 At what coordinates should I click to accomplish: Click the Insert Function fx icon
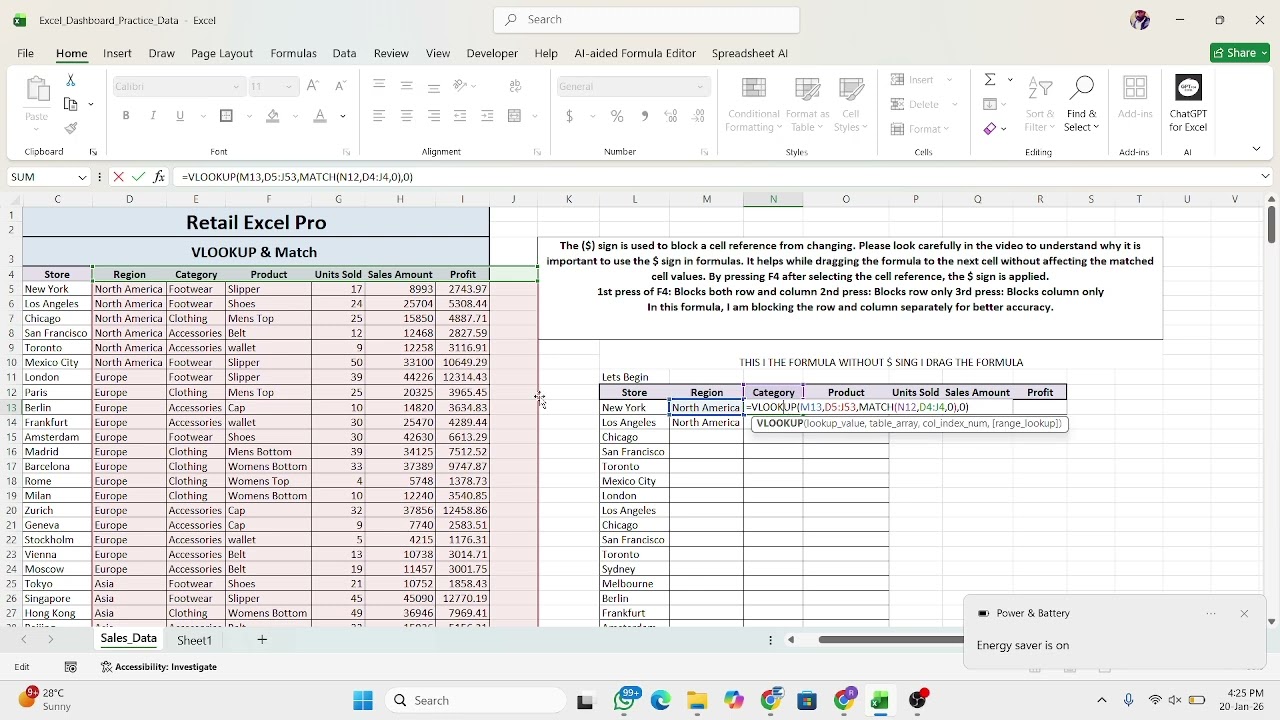(x=159, y=177)
